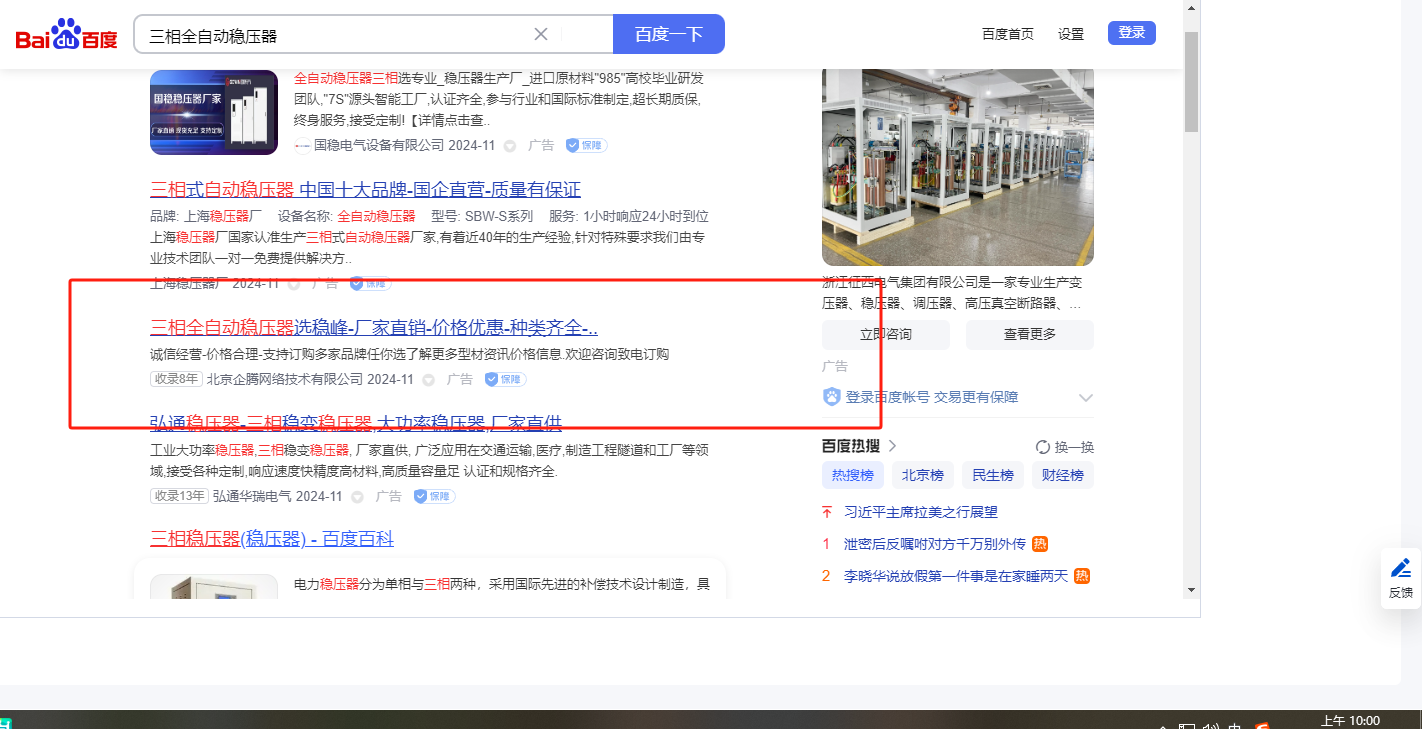Click the 热 badge after 李晓华说放假第一件事是在家睡两天
Image resolution: width=1422 pixels, height=729 pixels.
[x=1082, y=577]
